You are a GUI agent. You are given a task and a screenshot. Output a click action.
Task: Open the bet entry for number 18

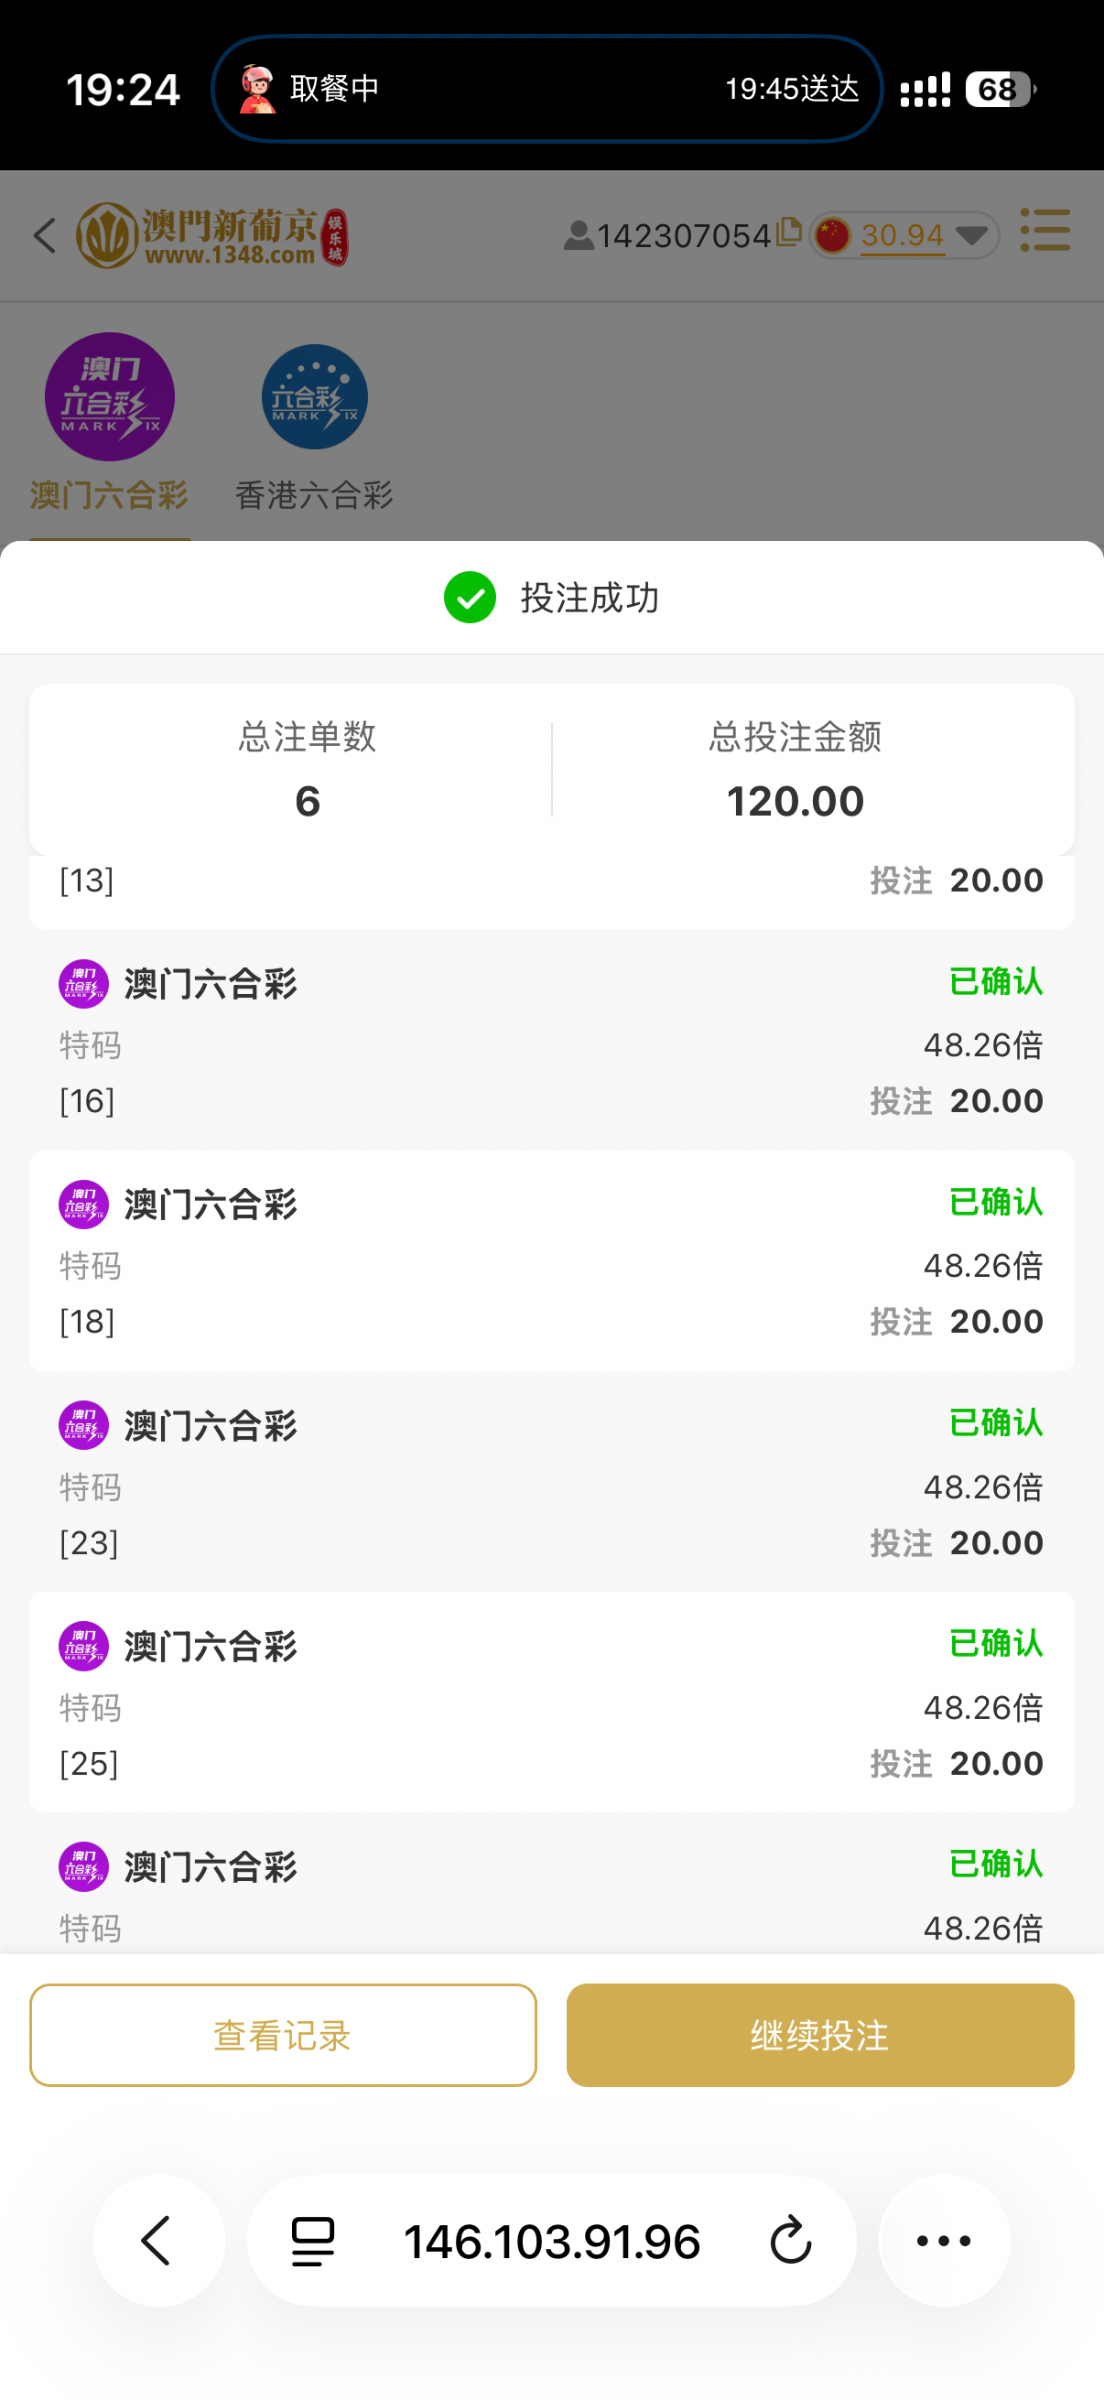pos(551,1262)
